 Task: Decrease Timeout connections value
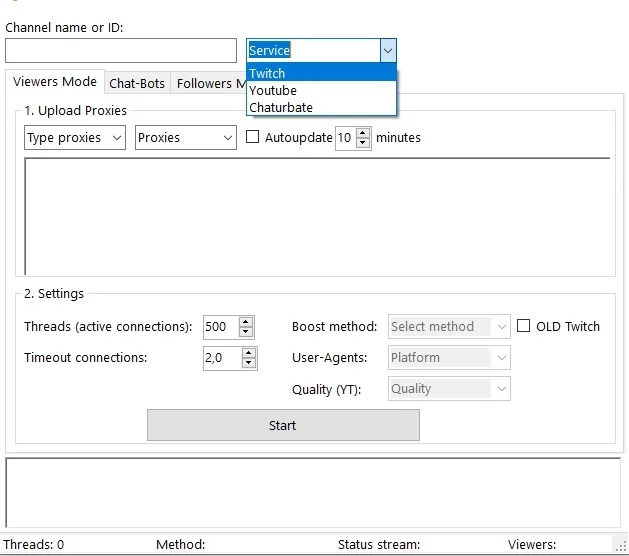pyautogui.click(x=249, y=363)
